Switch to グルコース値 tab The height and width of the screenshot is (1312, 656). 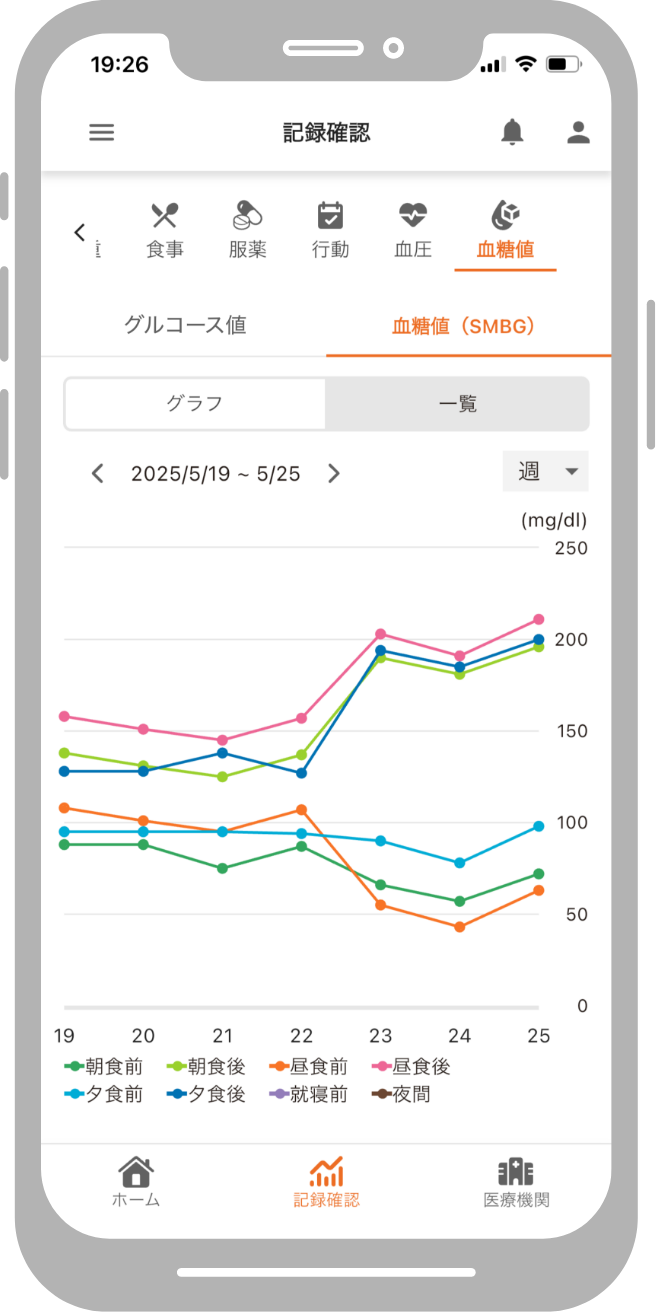point(185,325)
